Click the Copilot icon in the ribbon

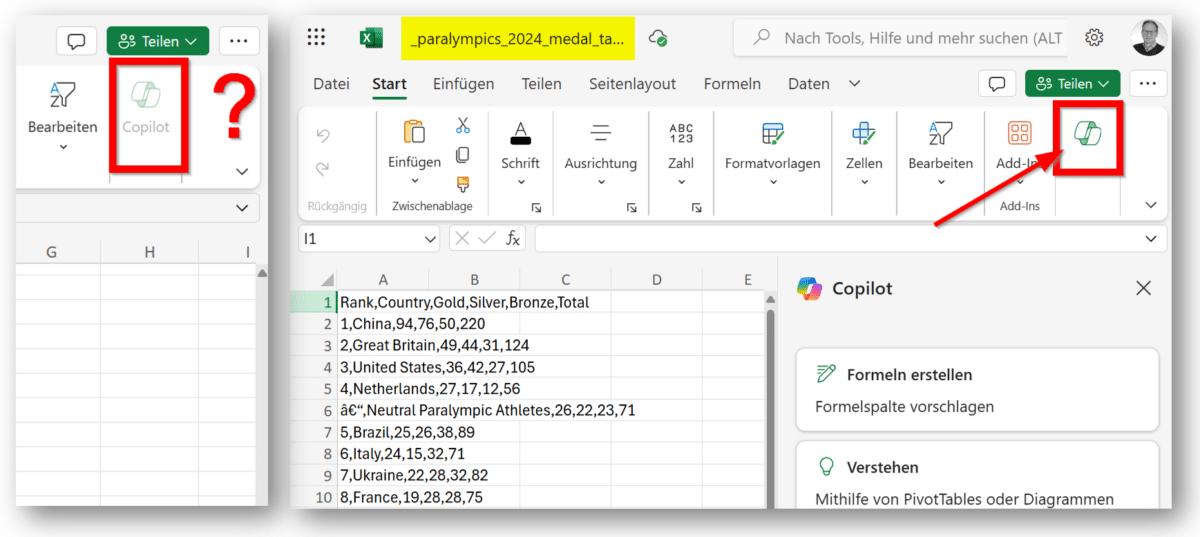1087,135
